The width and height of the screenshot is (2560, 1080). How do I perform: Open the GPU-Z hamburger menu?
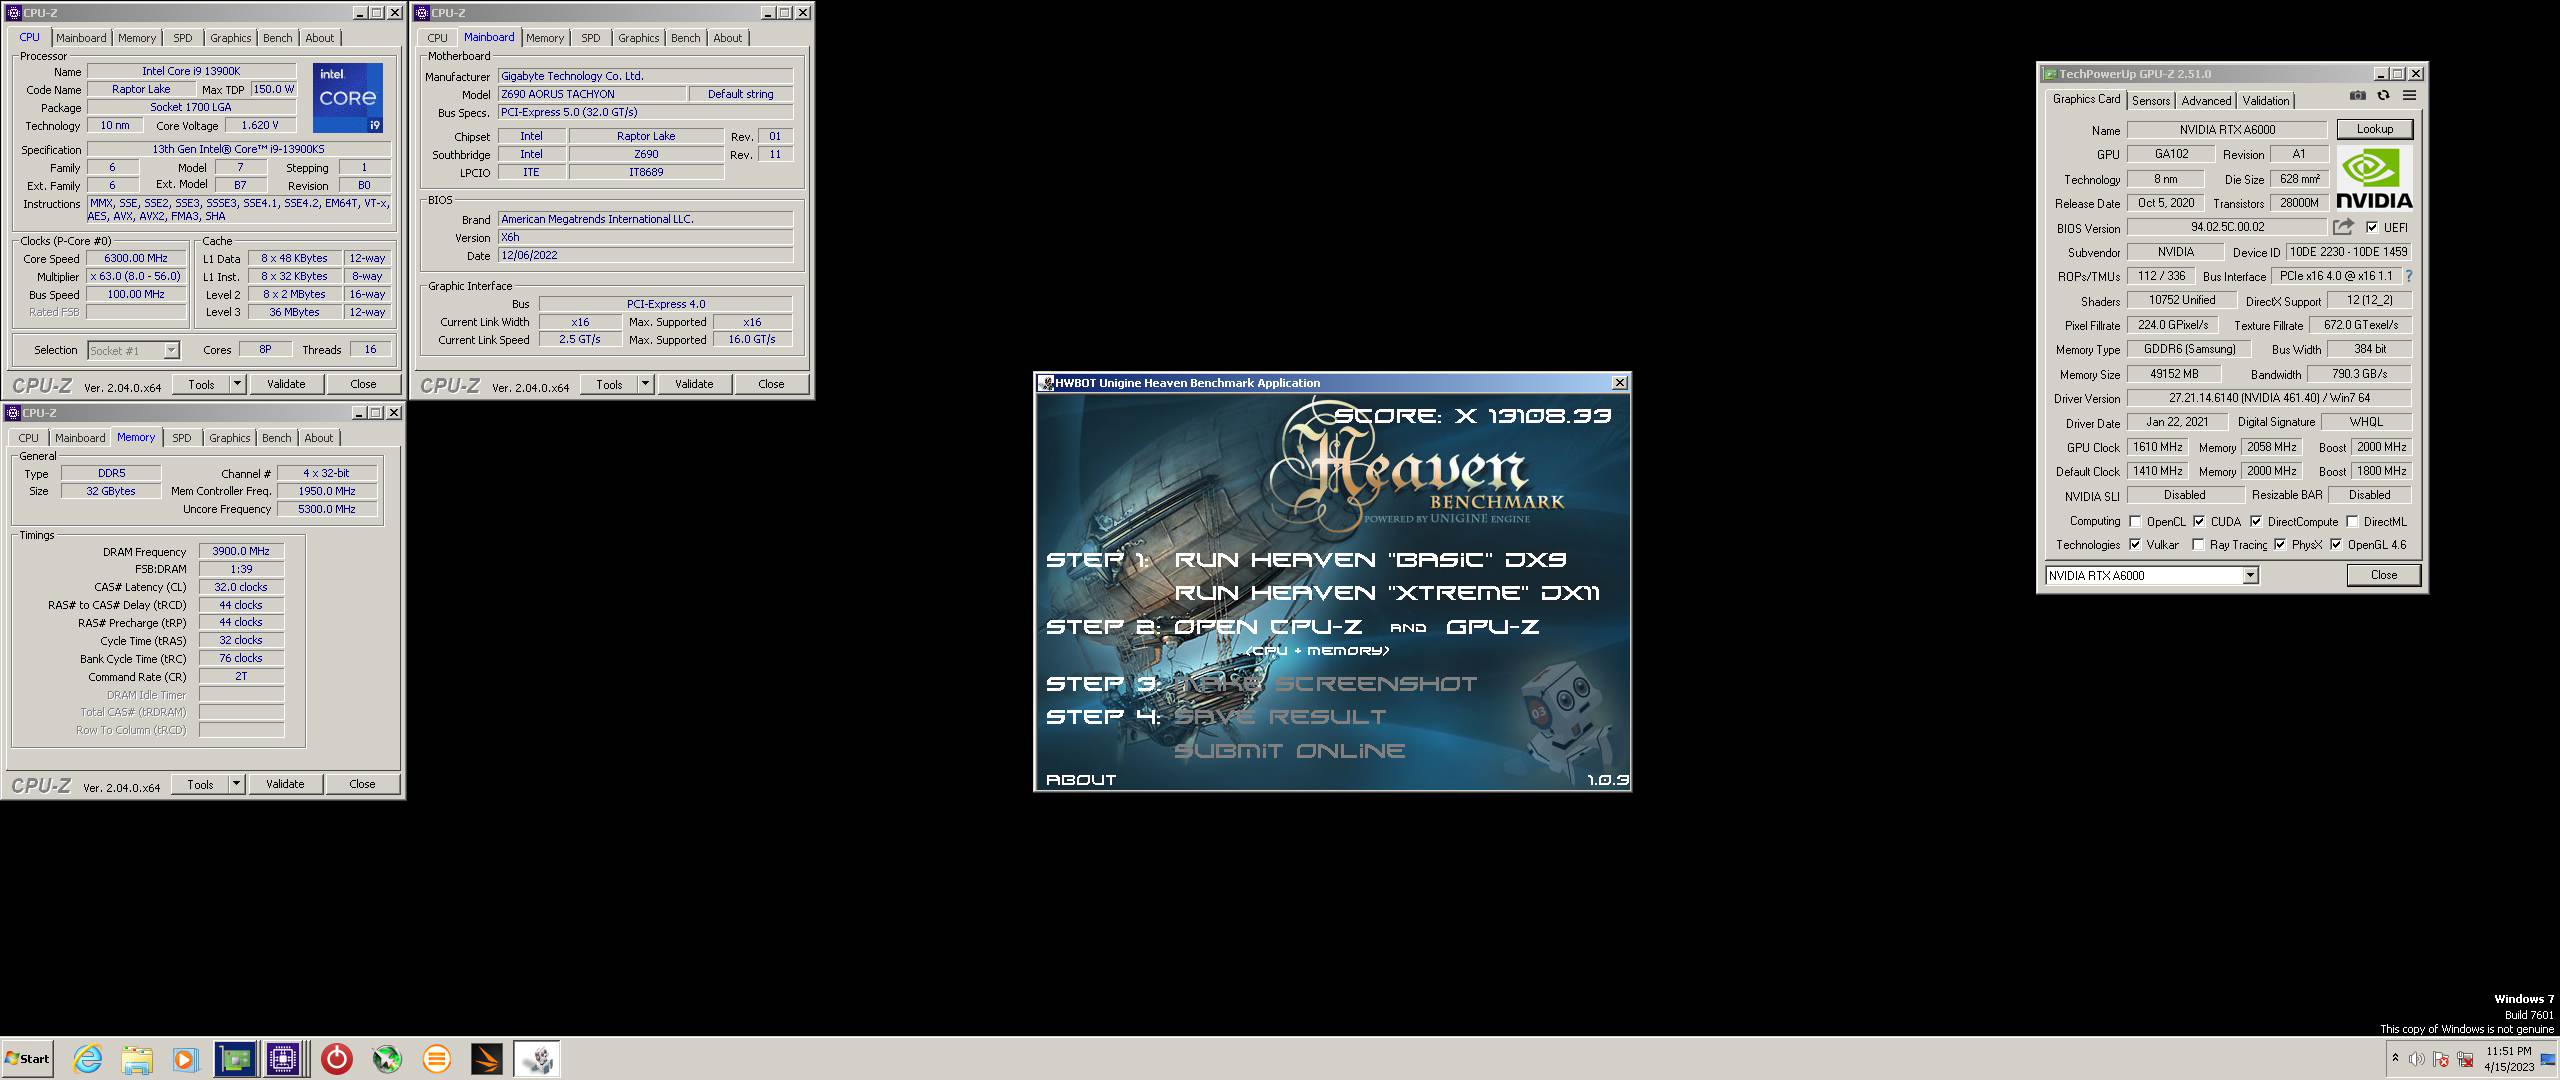(x=2409, y=96)
